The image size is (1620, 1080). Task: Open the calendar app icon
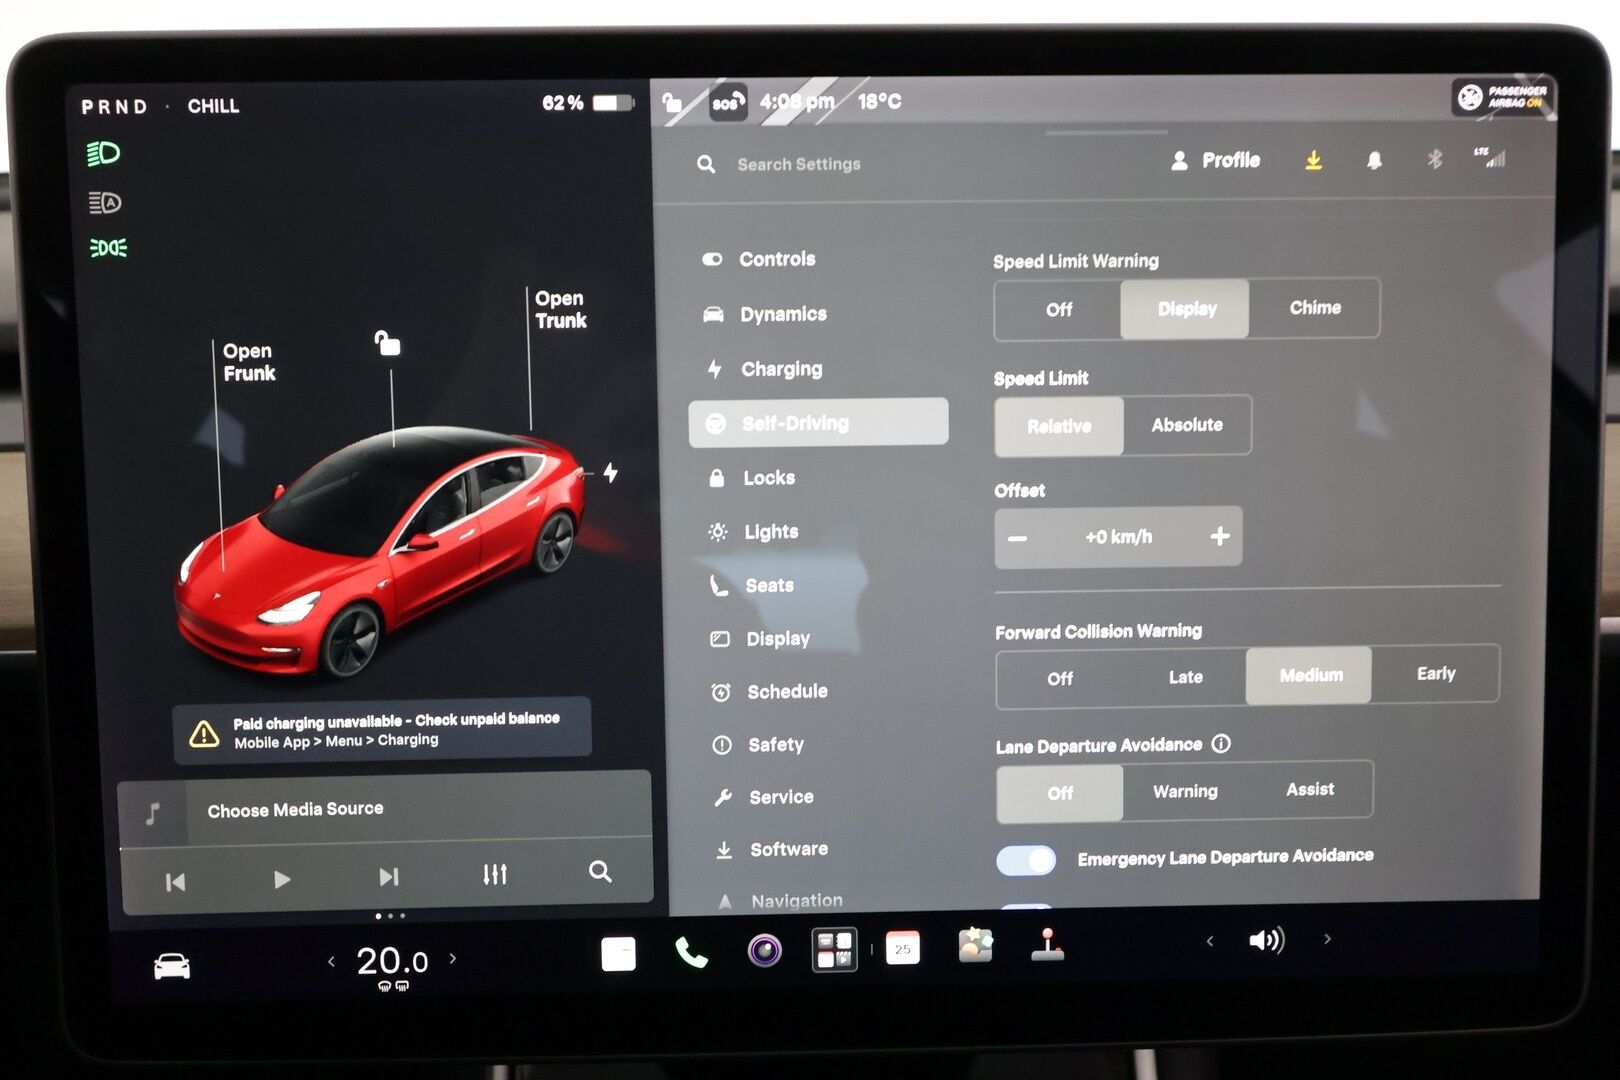[x=902, y=948]
